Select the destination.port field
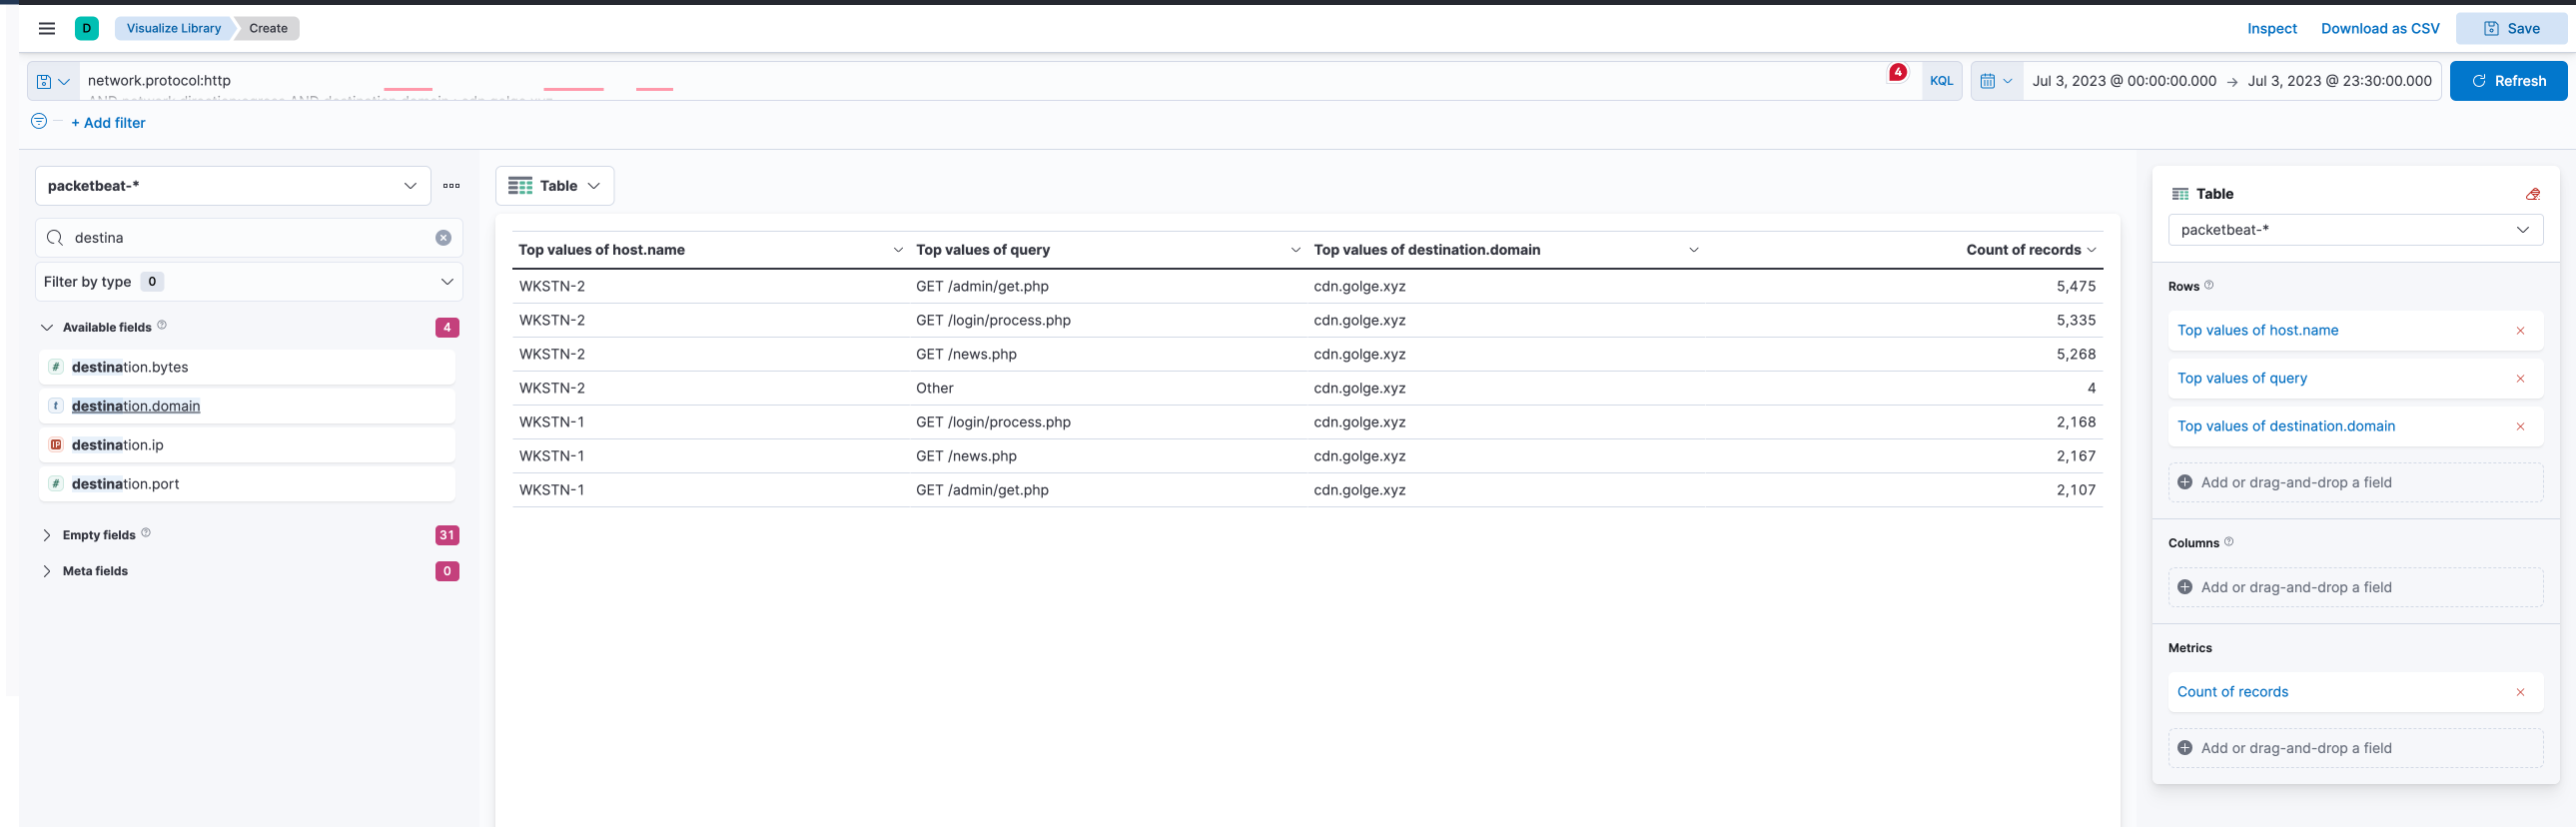 pos(247,484)
